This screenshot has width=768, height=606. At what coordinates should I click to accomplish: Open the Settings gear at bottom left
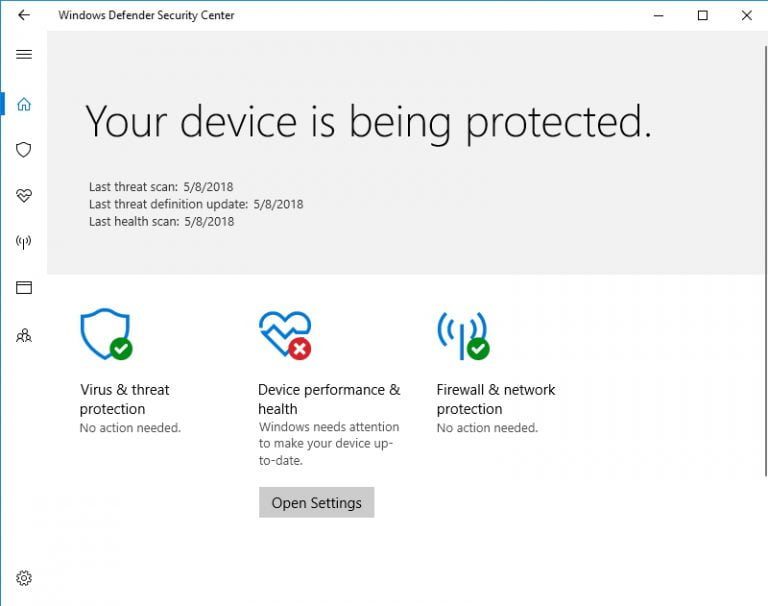click(24, 578)
